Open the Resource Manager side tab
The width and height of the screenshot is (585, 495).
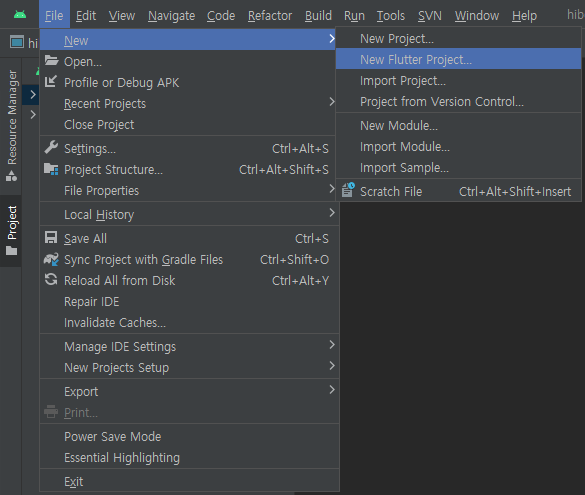[x=12, y=126]
